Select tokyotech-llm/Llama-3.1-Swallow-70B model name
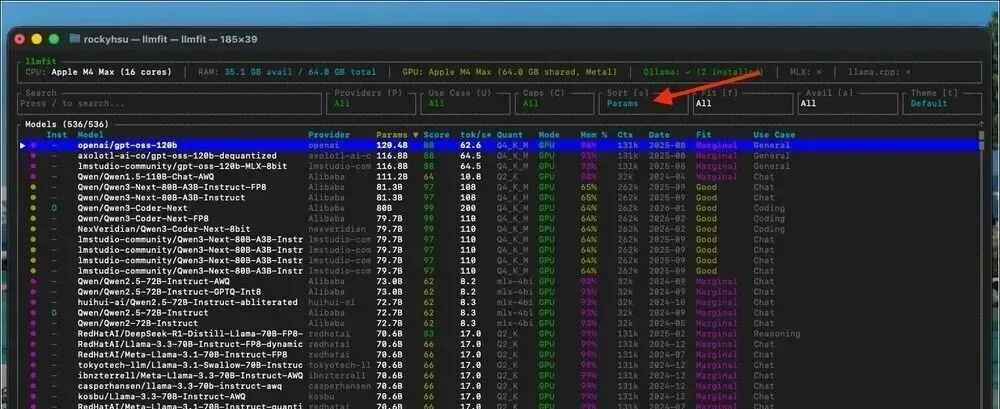The image size is (1000, 409). point(190,365)
